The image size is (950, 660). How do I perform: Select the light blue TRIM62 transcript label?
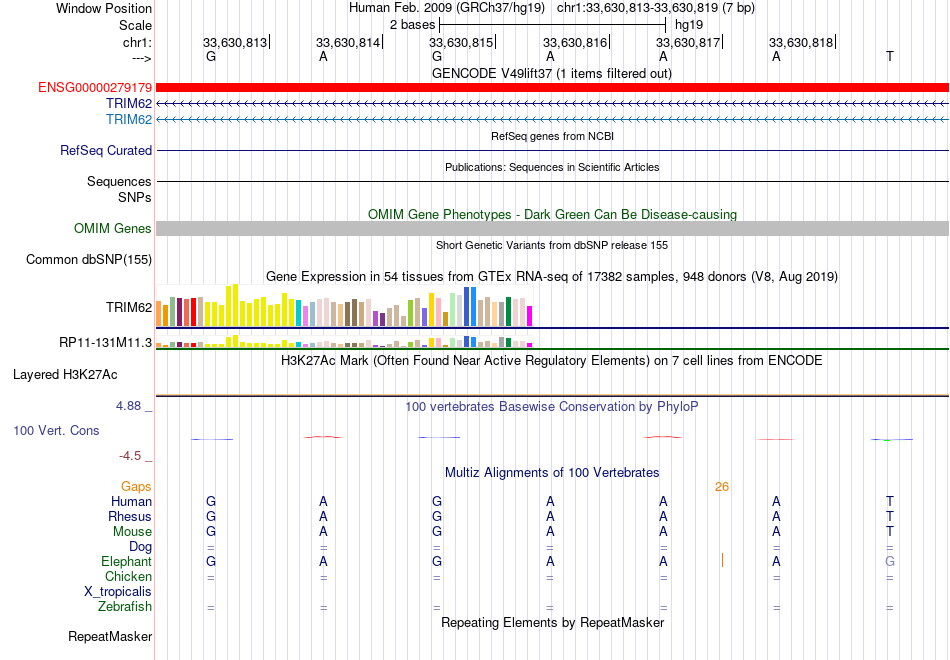pos(129,119)
